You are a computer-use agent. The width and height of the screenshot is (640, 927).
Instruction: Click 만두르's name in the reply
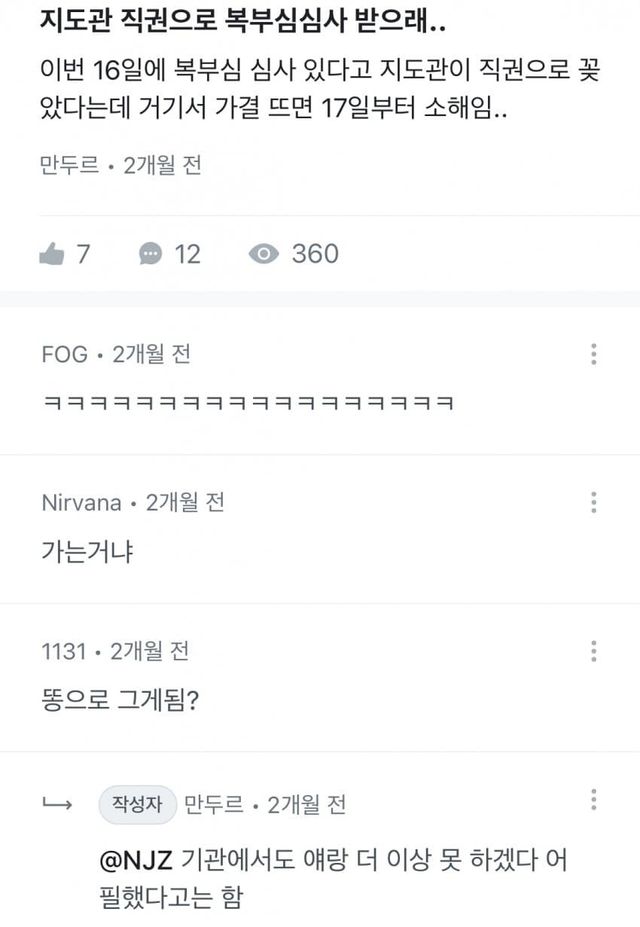click(x=212, y=804)
